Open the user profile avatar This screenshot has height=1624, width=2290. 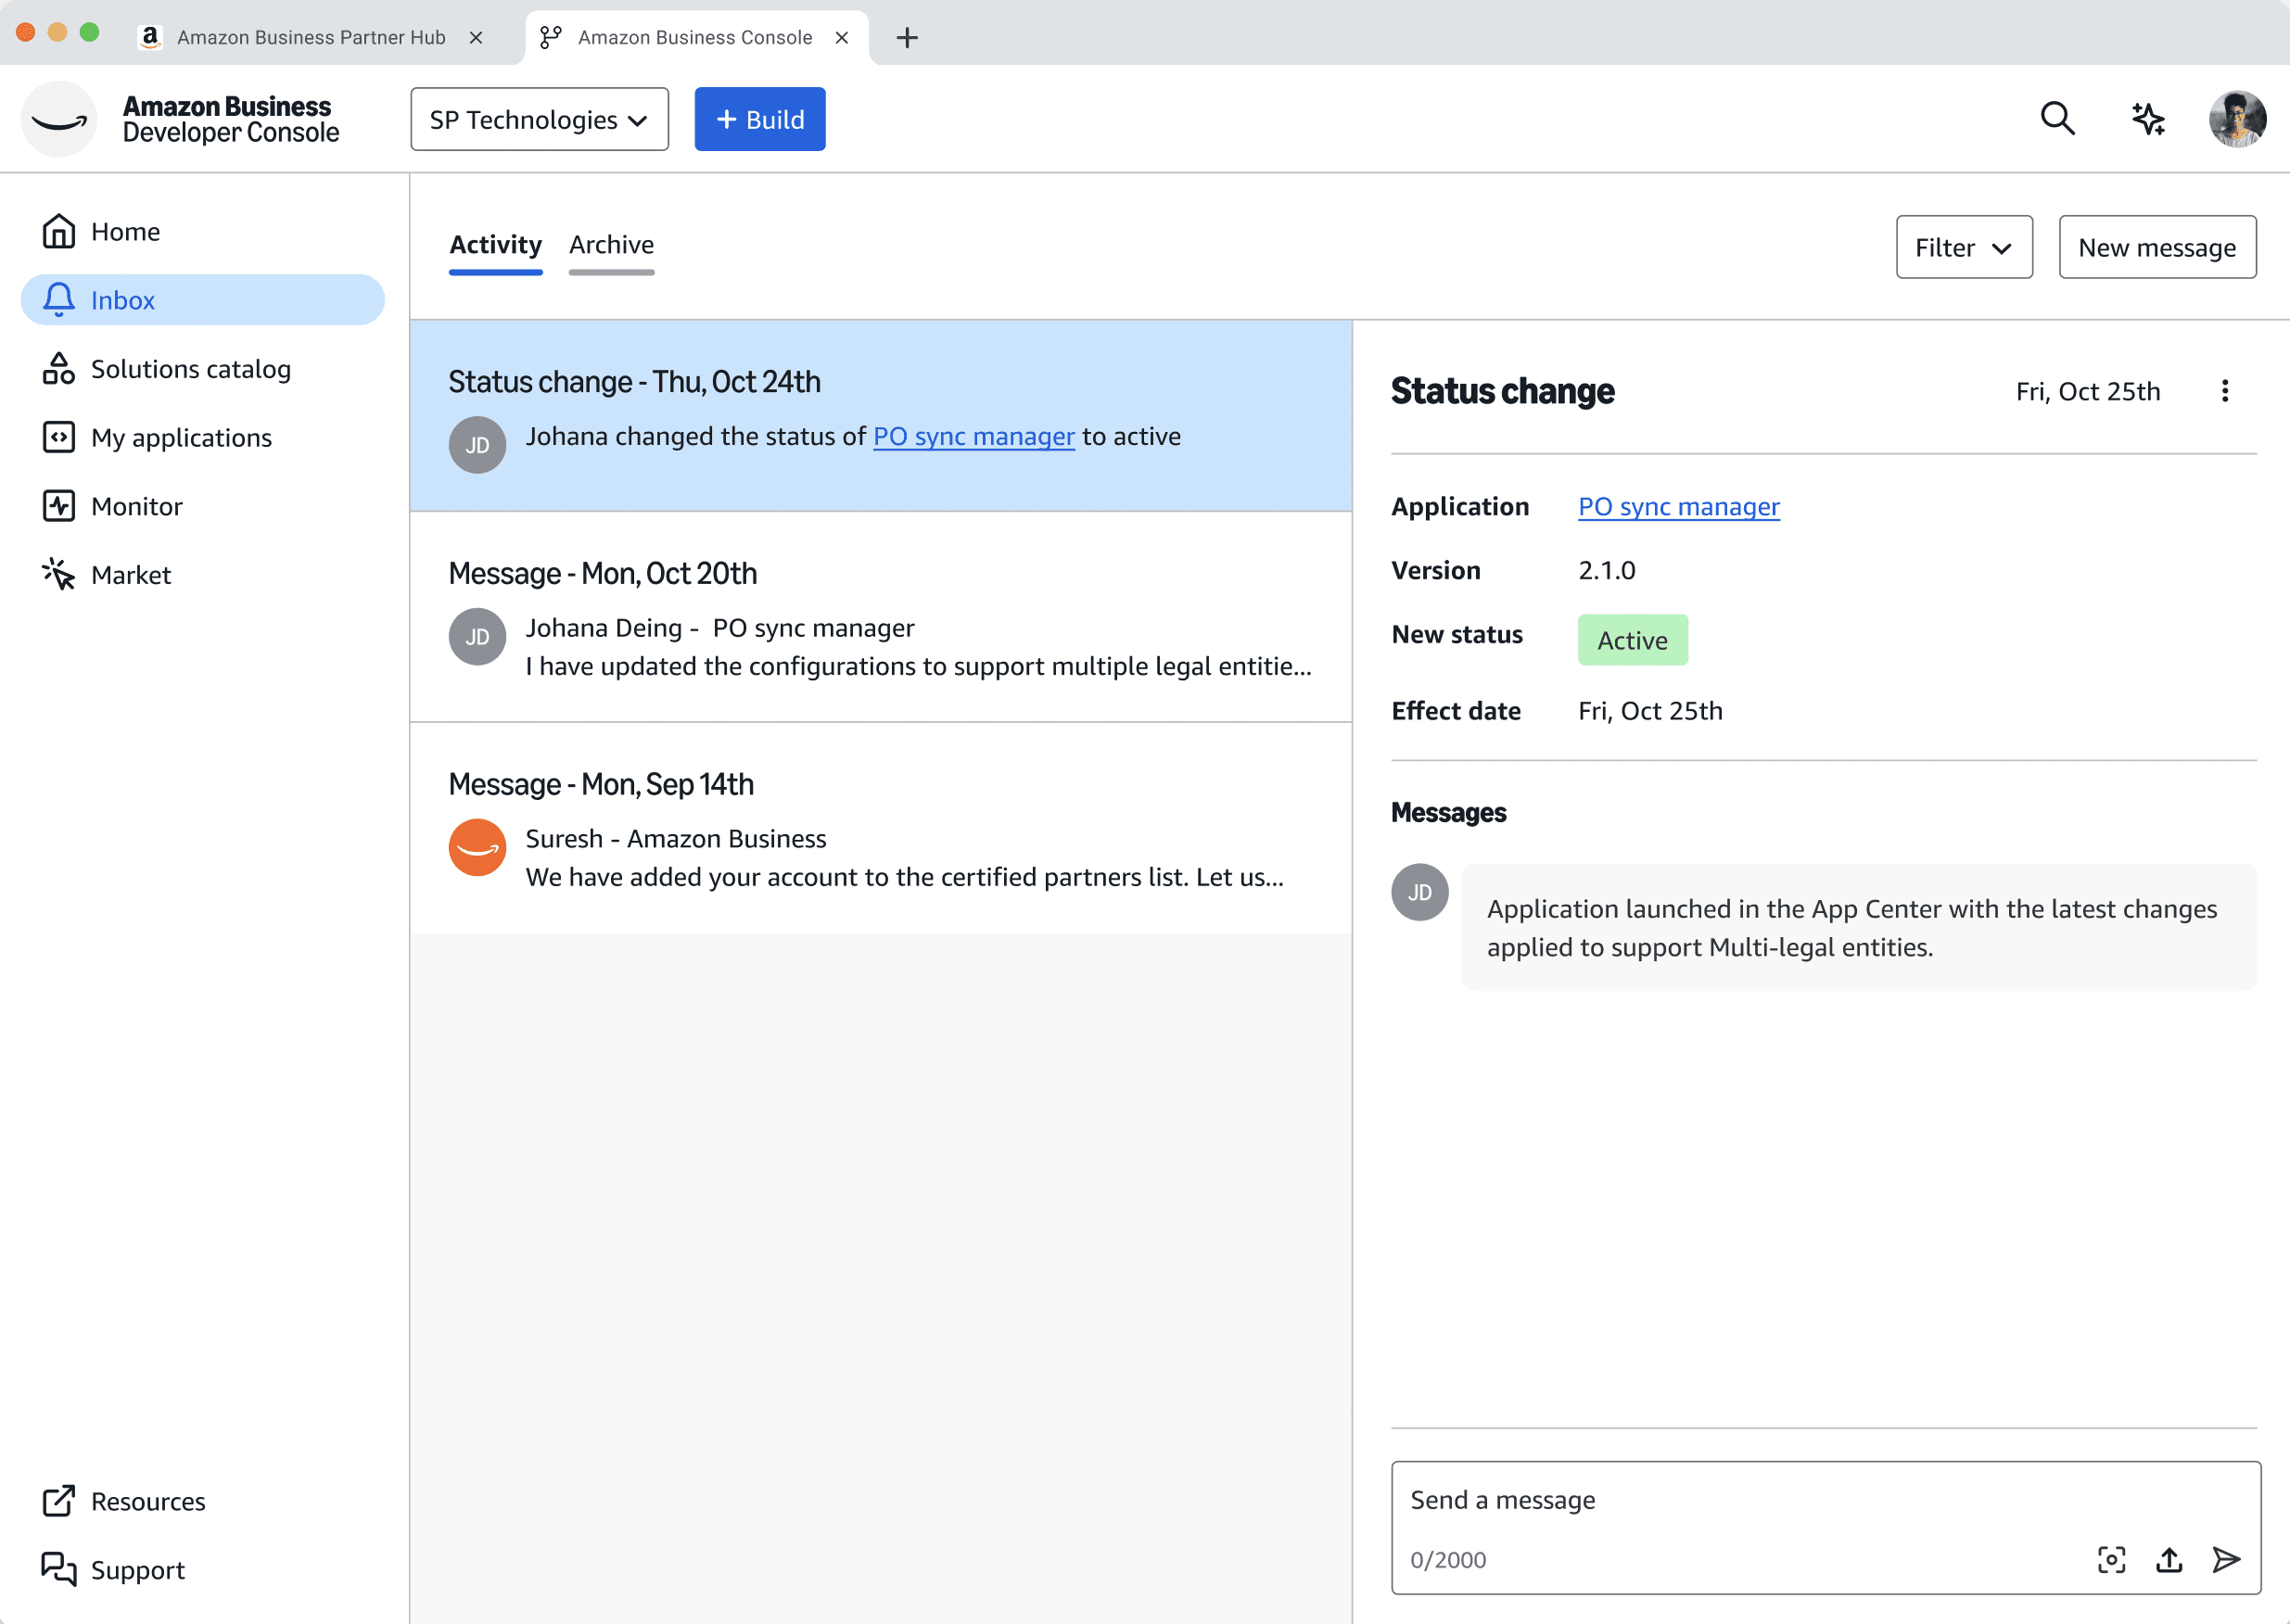[2237, 119]
